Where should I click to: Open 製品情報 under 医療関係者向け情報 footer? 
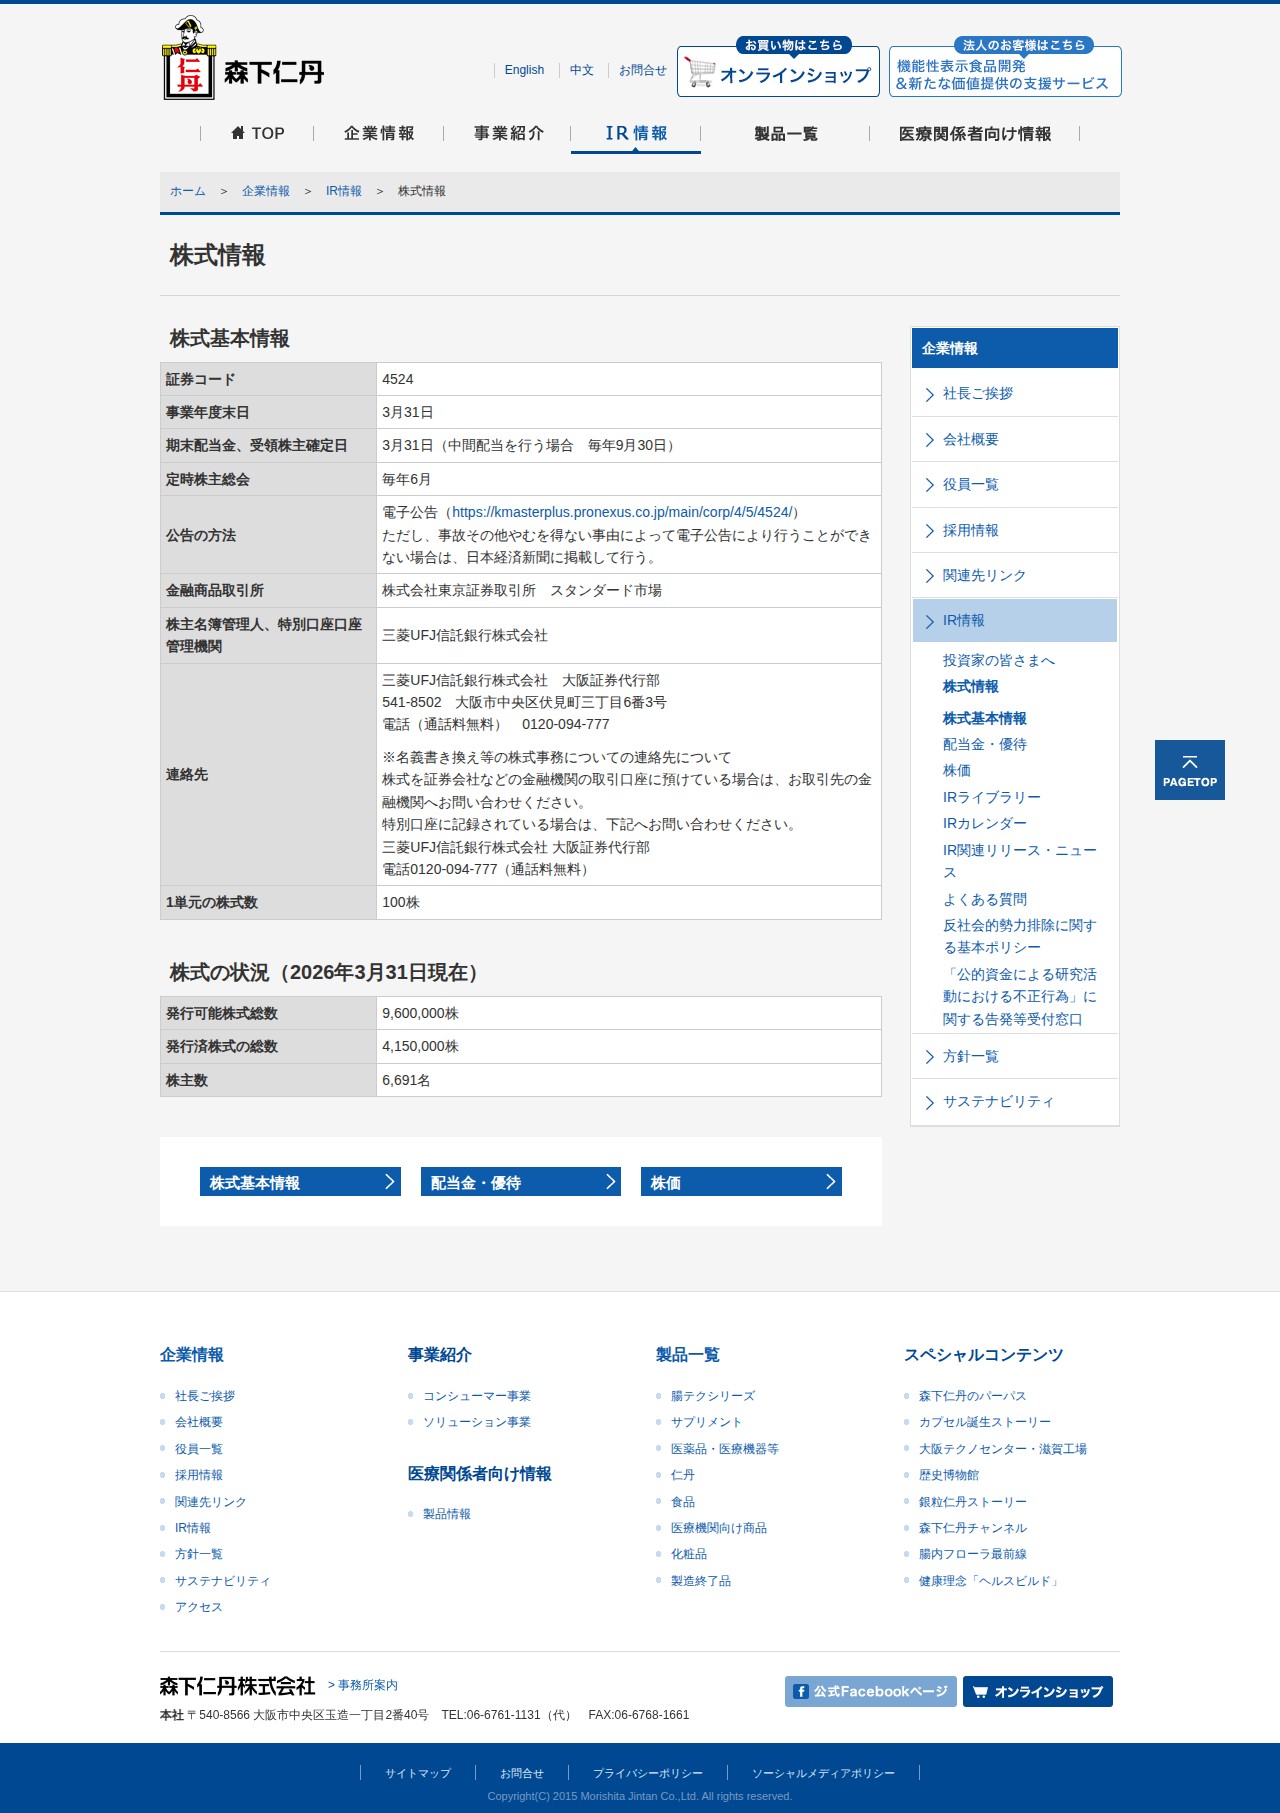pyautogui.click(x=447, y=1514)
